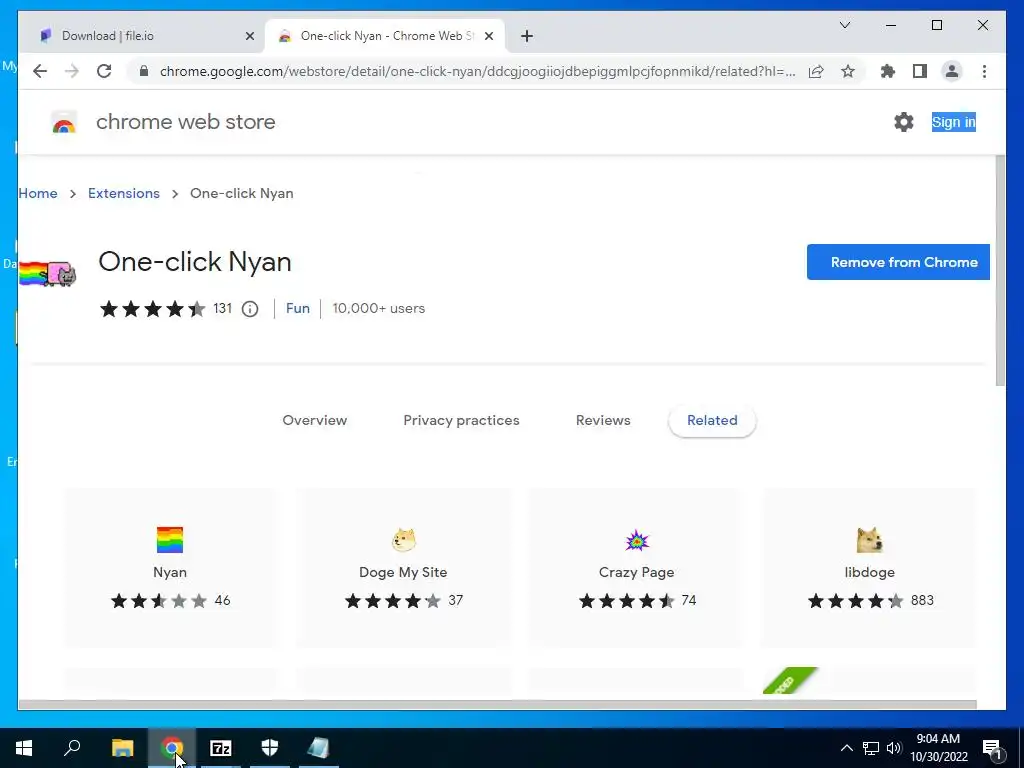Open the libdoge card title
The image size is (1024, 768).
(869, 572)
